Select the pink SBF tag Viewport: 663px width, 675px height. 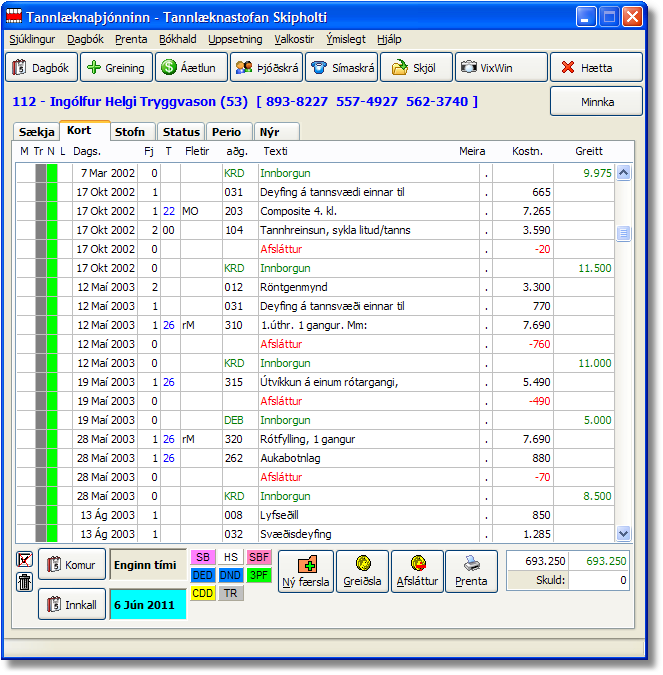coord(259,557)
